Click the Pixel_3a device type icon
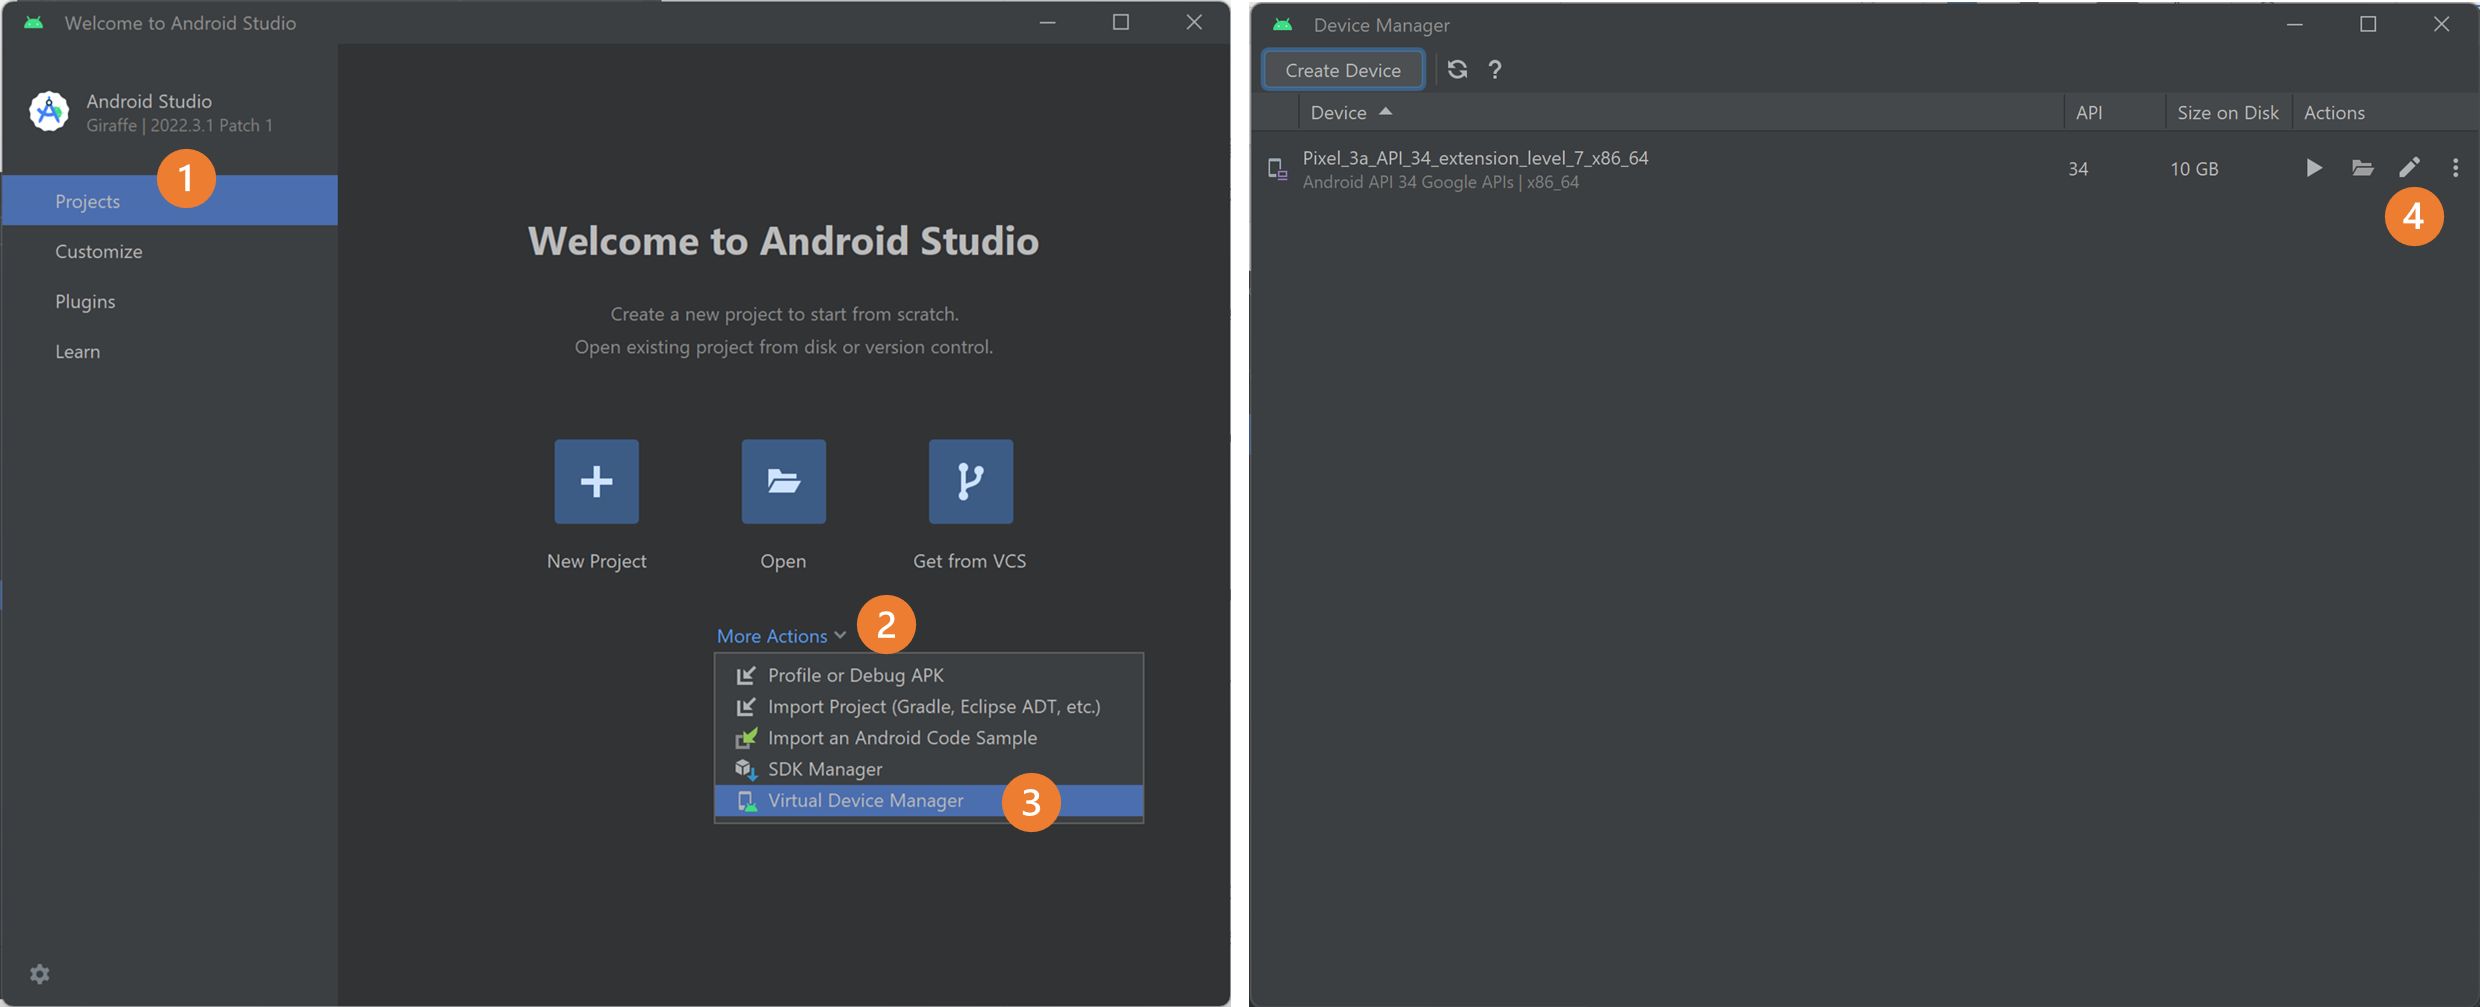This screenshot has height=1007, width=2480. 1277,169
